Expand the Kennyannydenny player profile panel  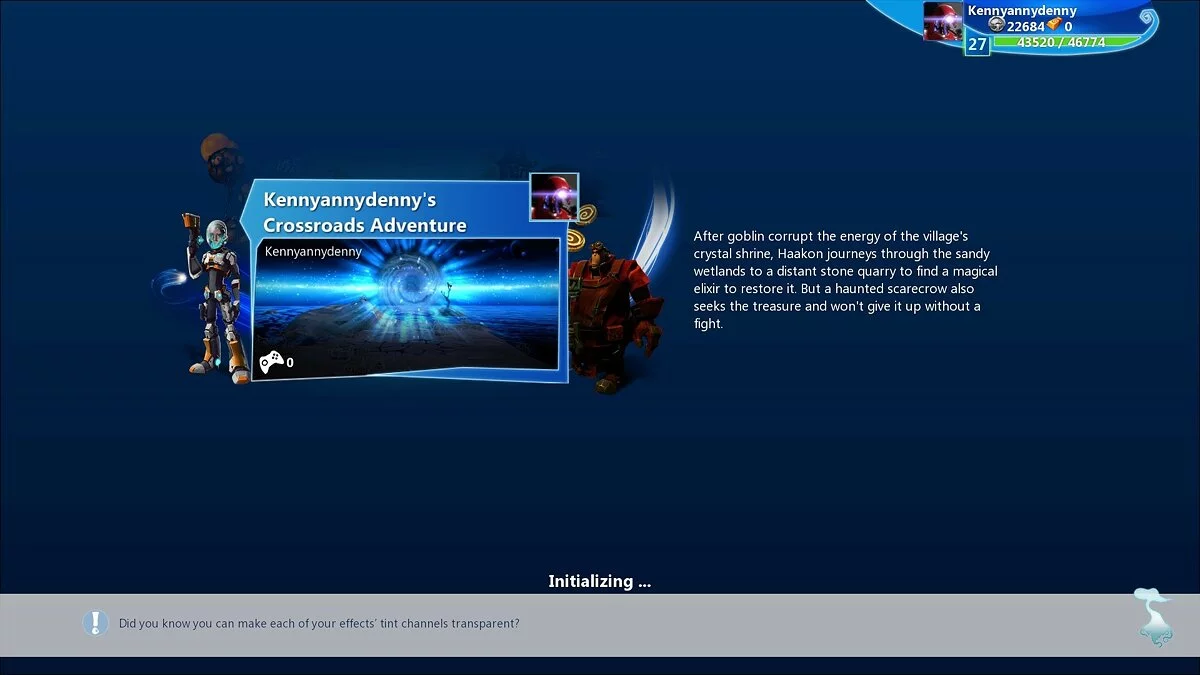1022,11
